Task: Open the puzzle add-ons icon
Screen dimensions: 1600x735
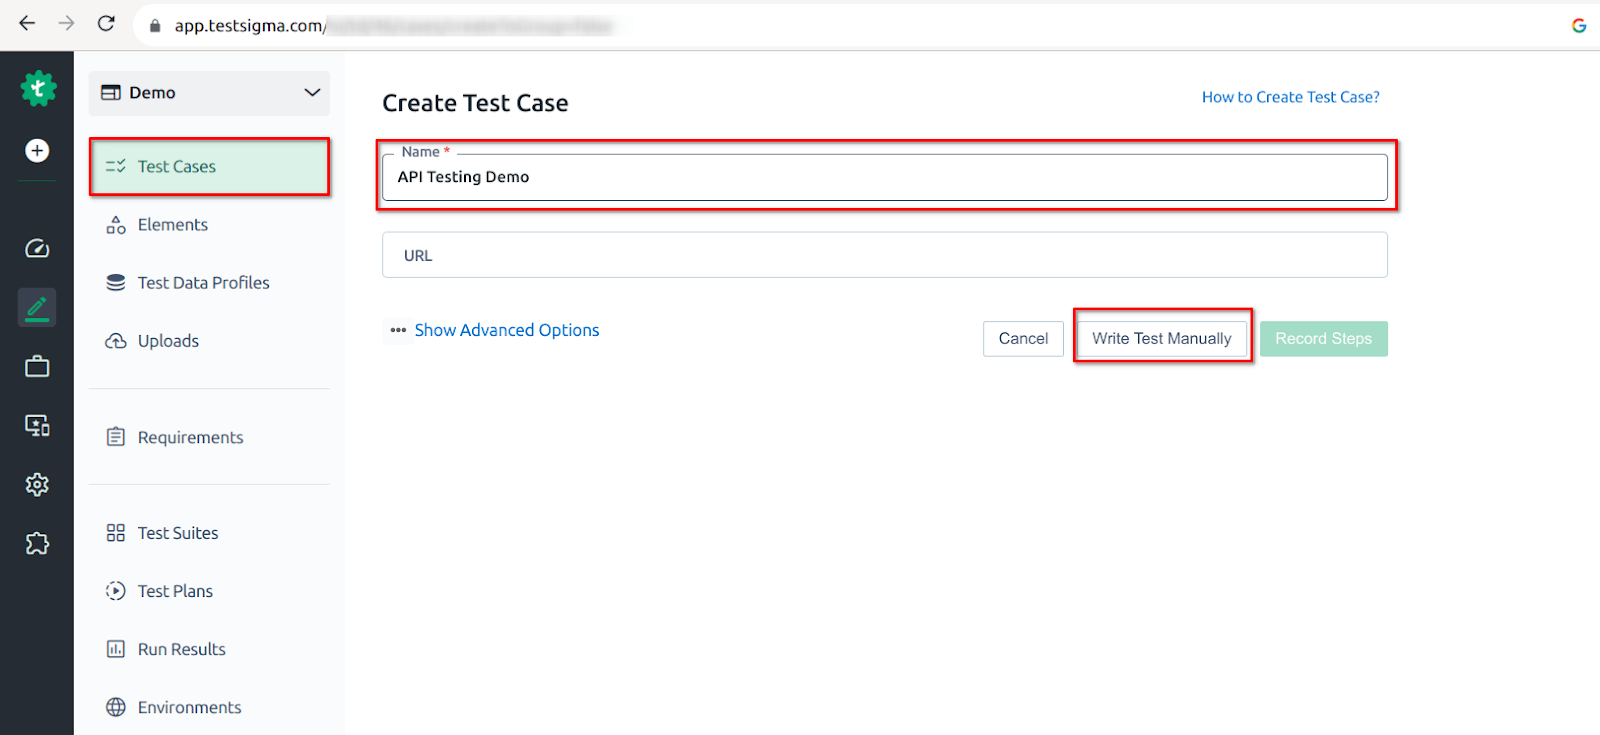Action: (37, 543)
